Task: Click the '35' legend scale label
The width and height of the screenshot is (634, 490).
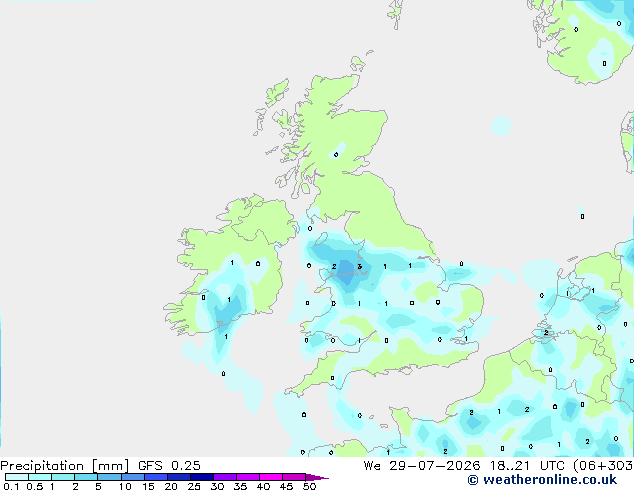Action: pos(241,486)
